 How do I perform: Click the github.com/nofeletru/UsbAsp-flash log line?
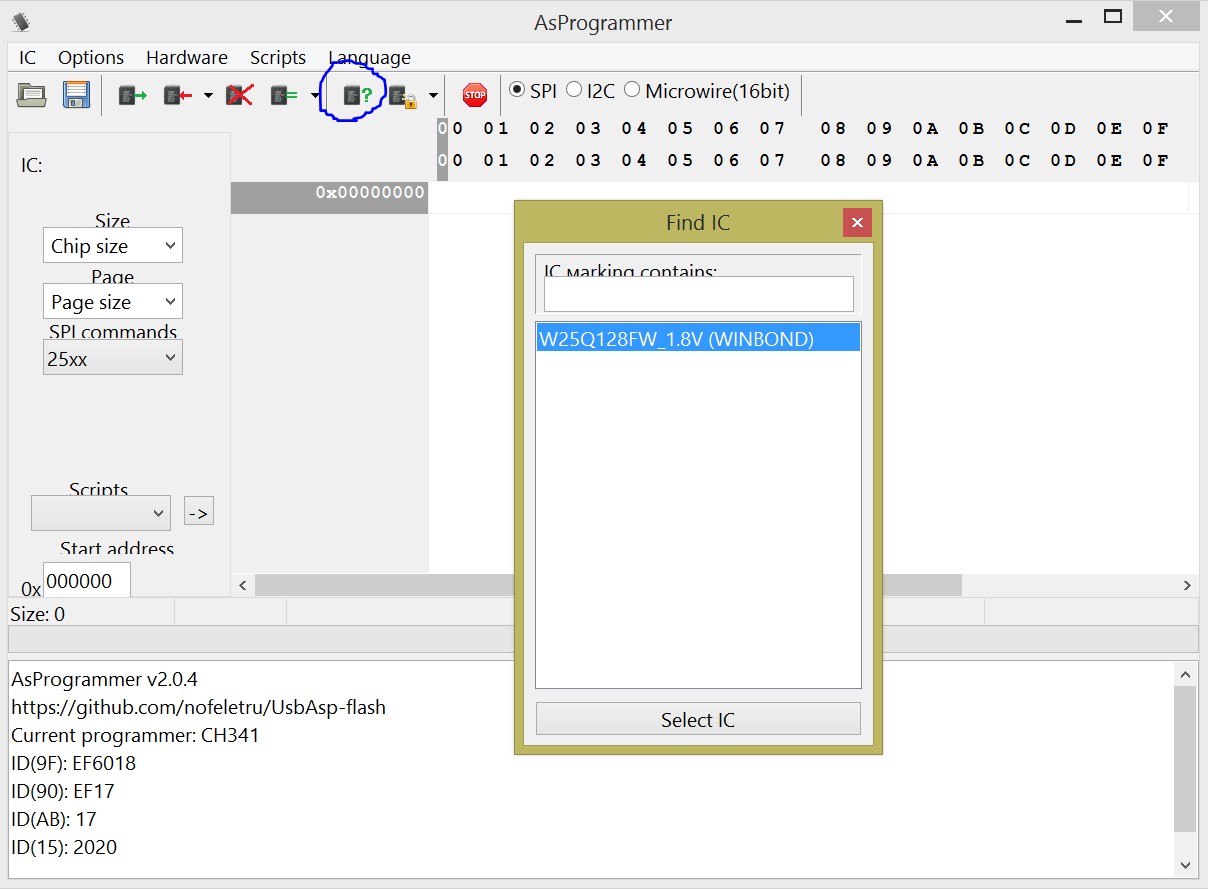tap(198, 707)
